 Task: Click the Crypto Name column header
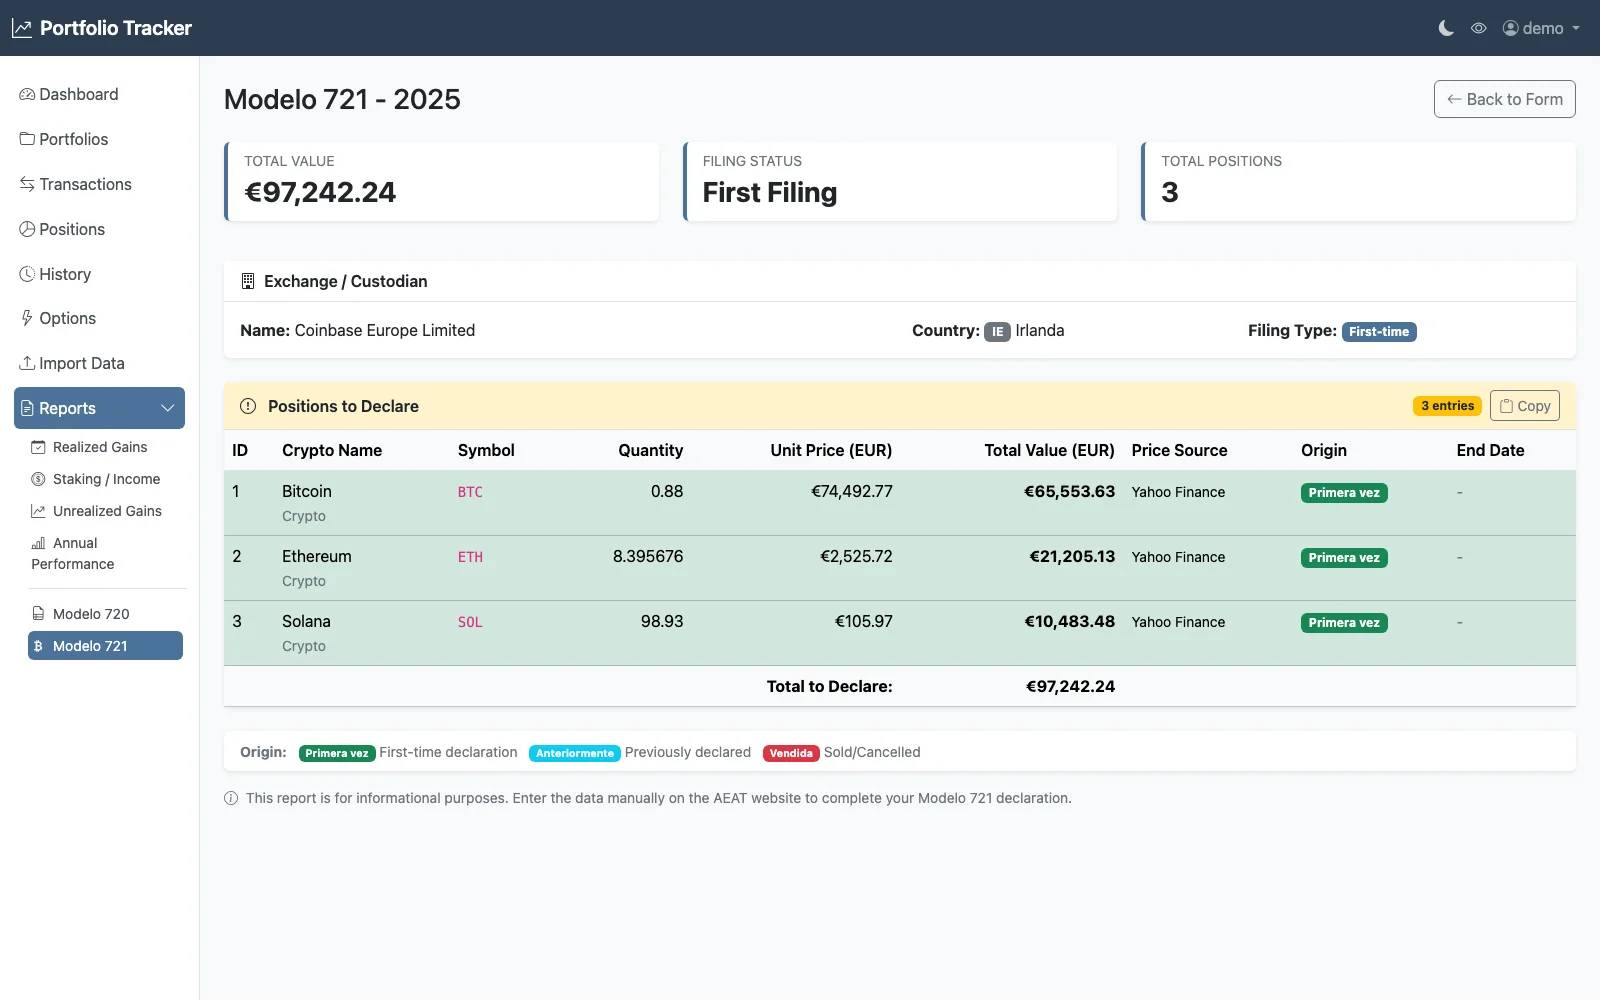(x=332, y=450)
